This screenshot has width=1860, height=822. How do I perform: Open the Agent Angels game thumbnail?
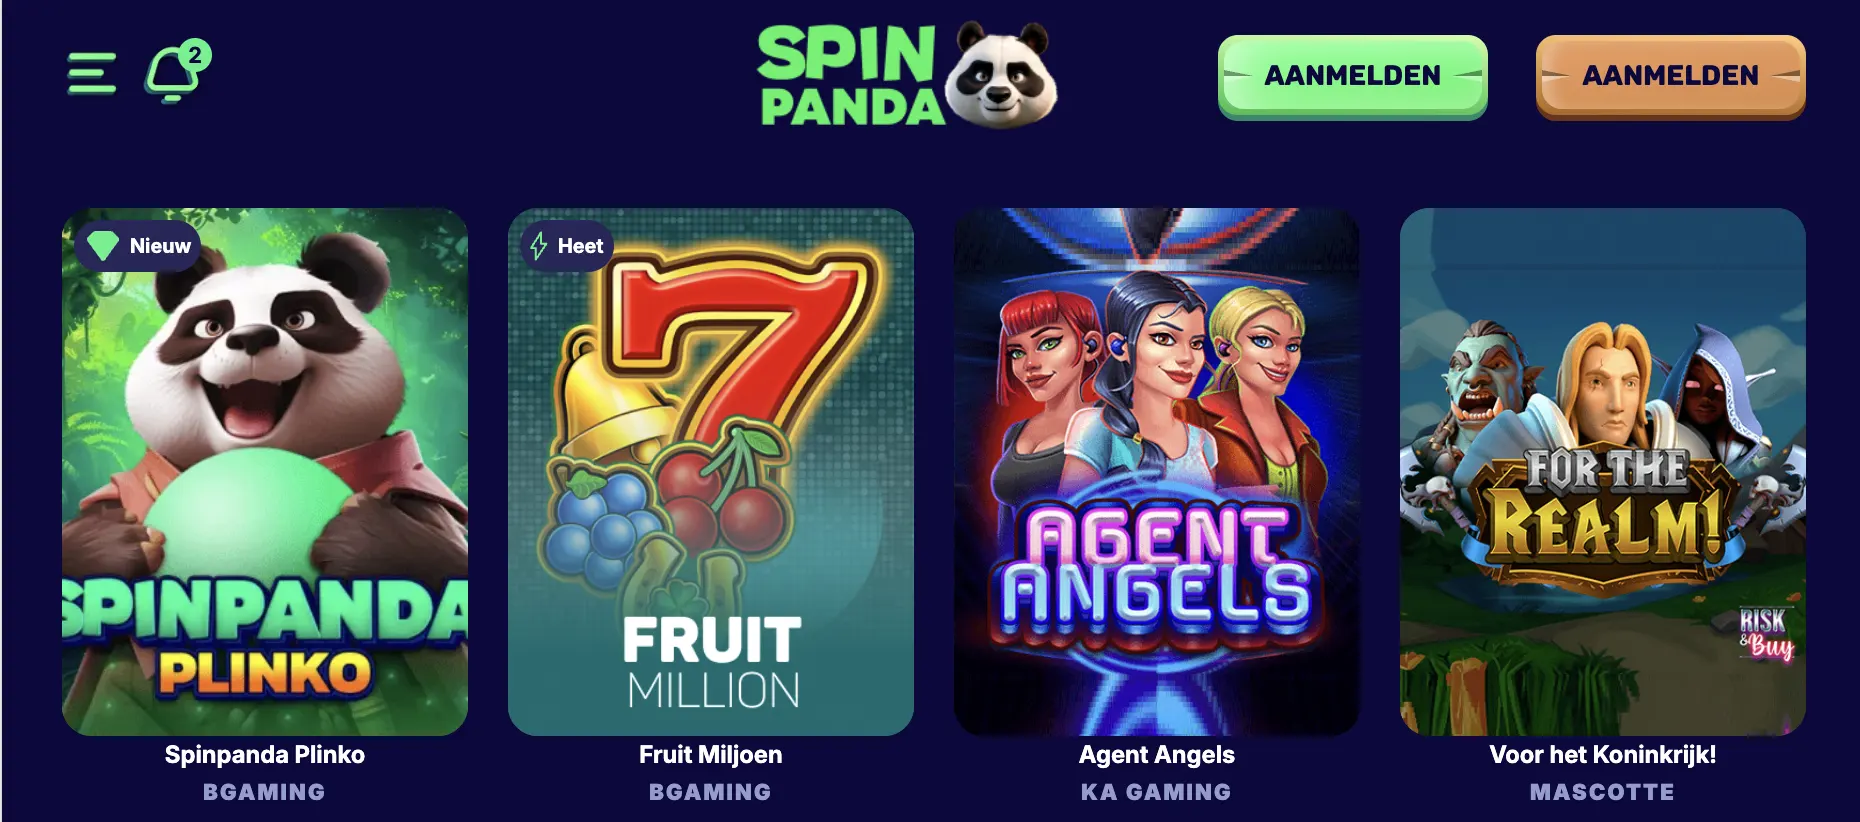point(1157,472)
